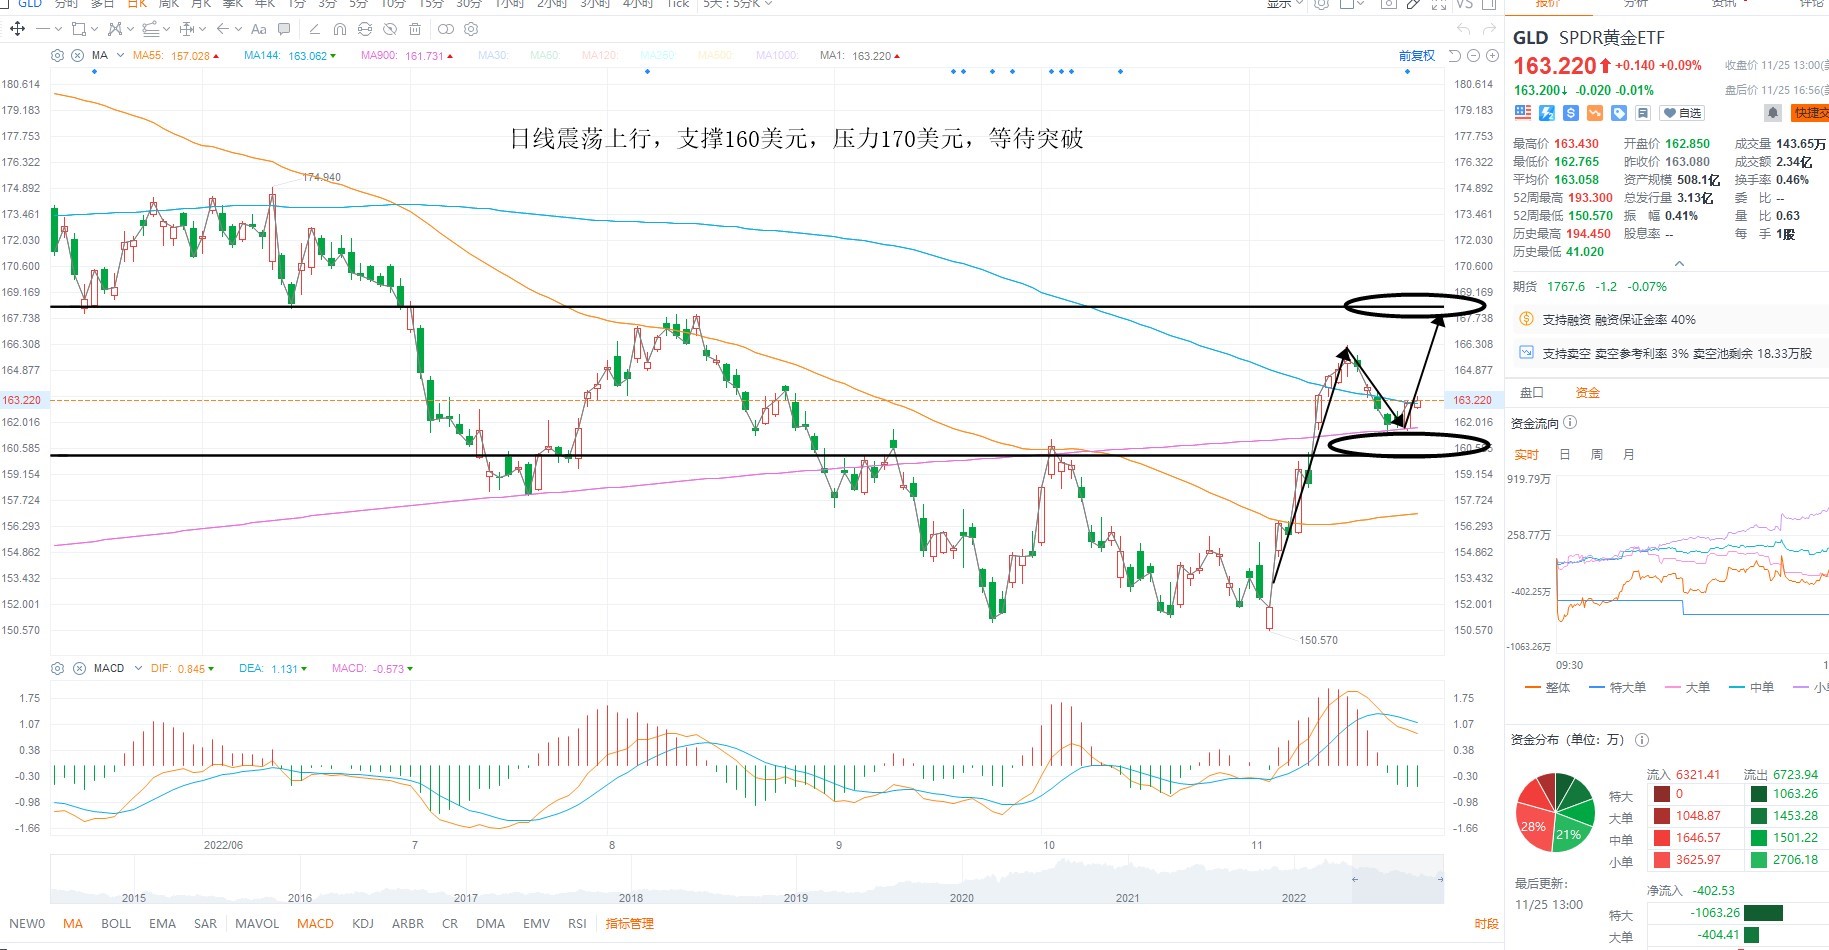This screenshot has width=1829, height=950.
Task: Open the arrow tool options dropdown
Action: [x=238, y=29]
